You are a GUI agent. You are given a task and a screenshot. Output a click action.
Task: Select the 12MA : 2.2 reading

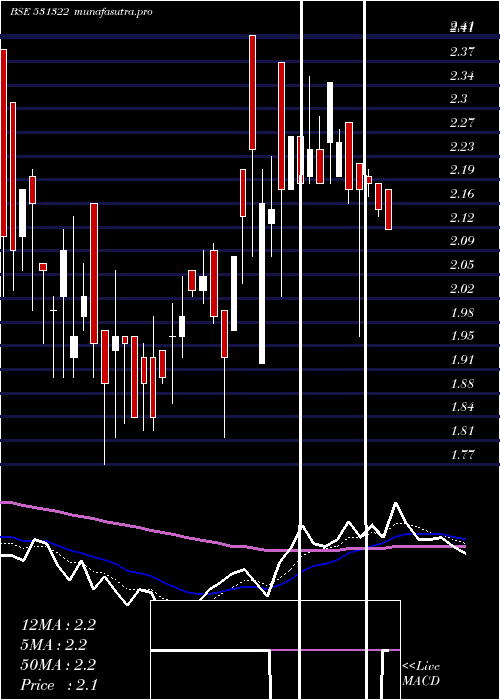[x=58, y=625]
